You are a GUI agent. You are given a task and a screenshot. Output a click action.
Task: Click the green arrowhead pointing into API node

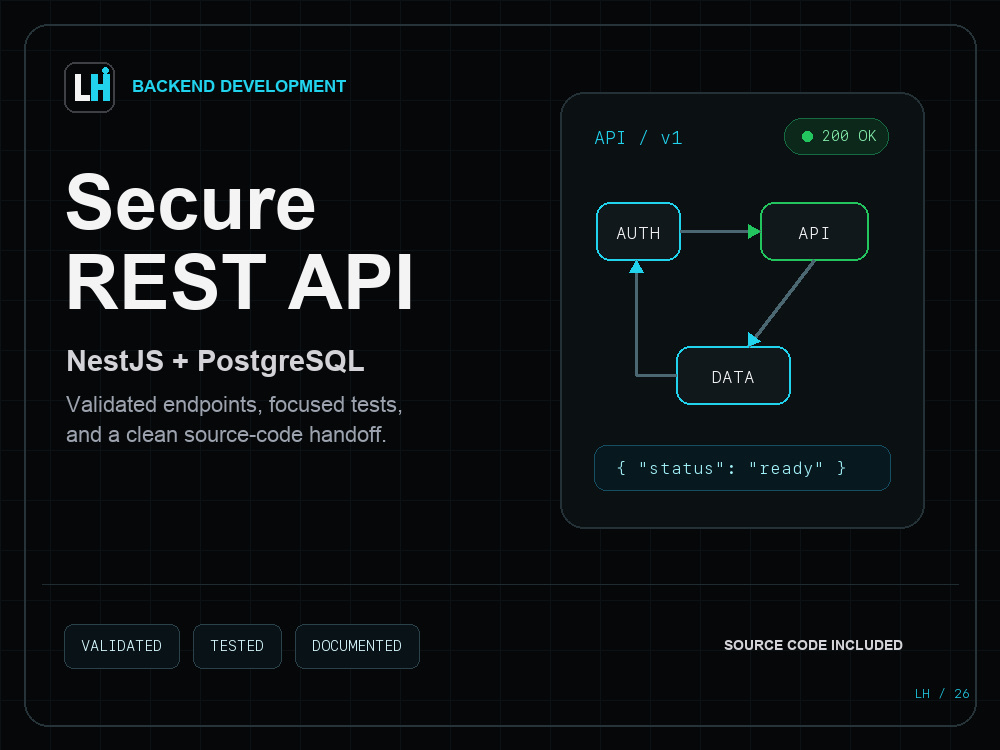(754, 232)
